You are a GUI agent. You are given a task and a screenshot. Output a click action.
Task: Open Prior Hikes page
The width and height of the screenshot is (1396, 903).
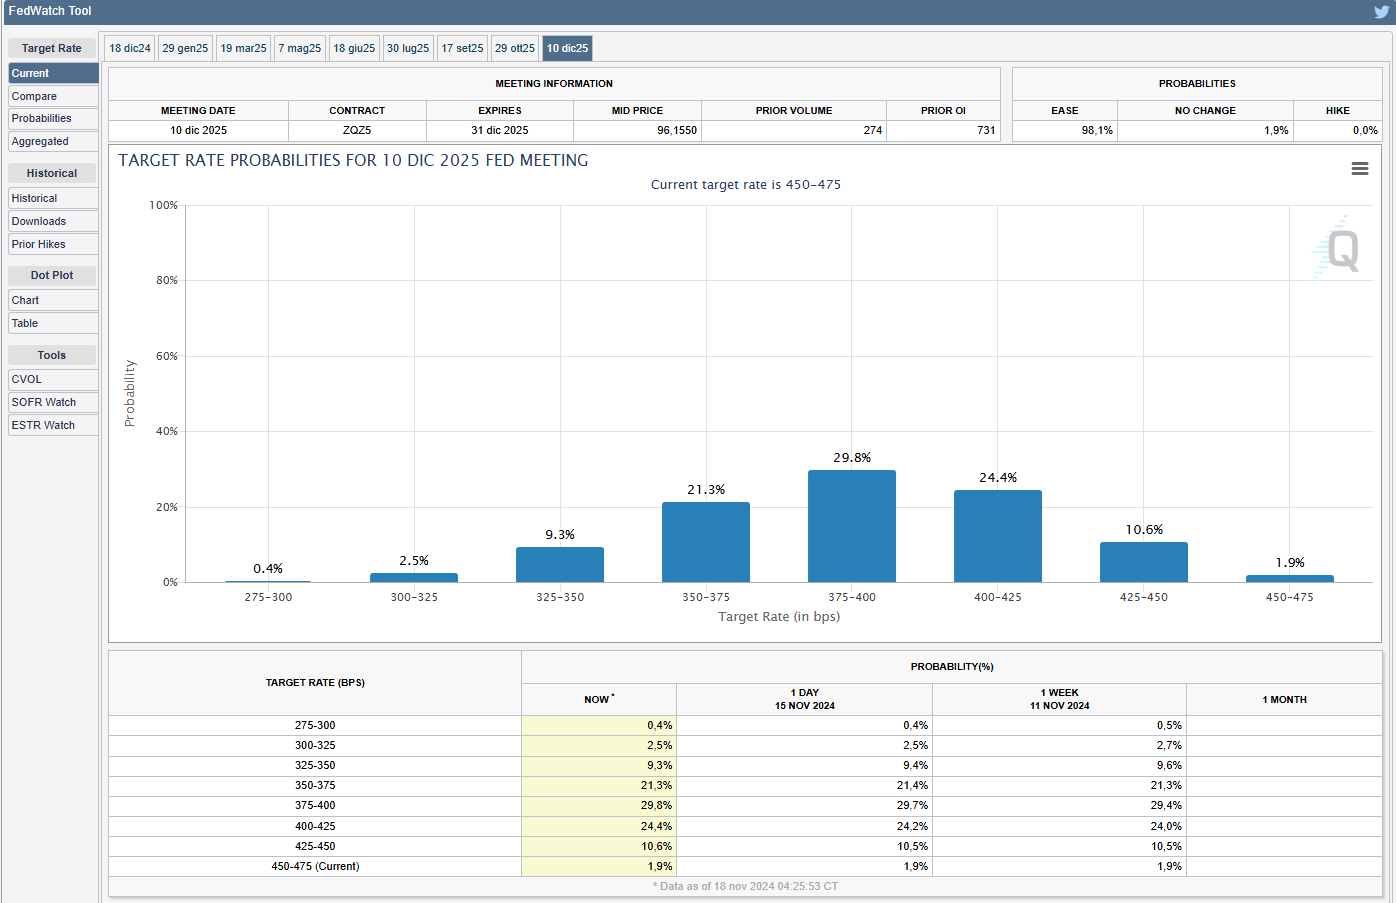click(53, 244)
